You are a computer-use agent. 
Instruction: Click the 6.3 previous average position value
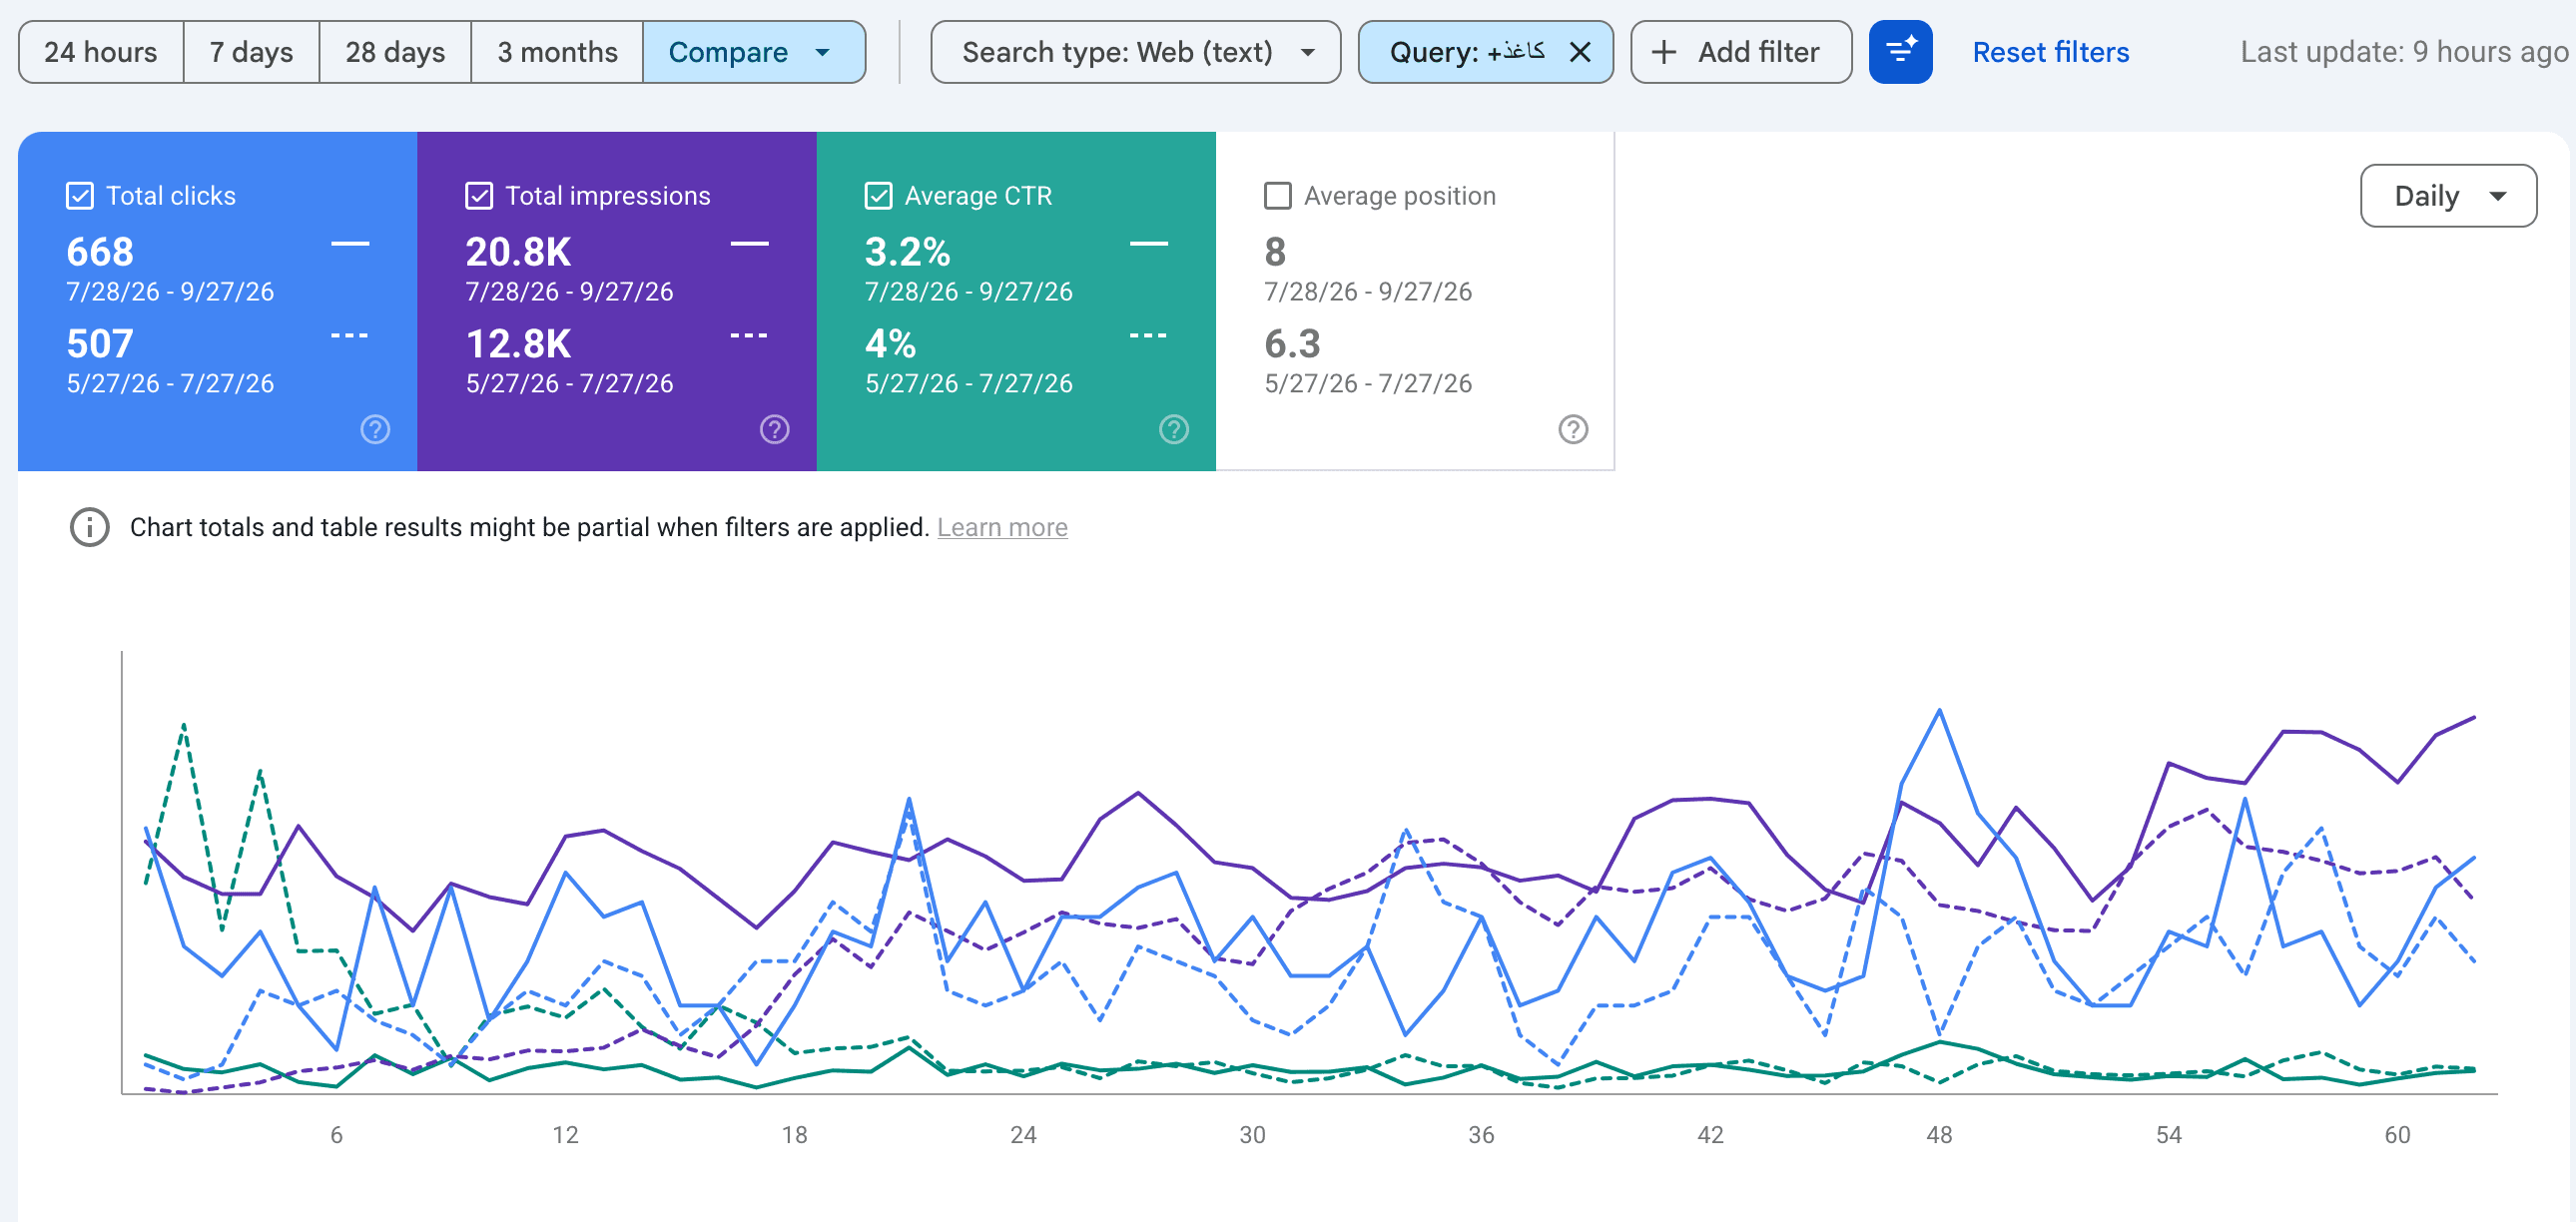click(x=1292, y=344)
